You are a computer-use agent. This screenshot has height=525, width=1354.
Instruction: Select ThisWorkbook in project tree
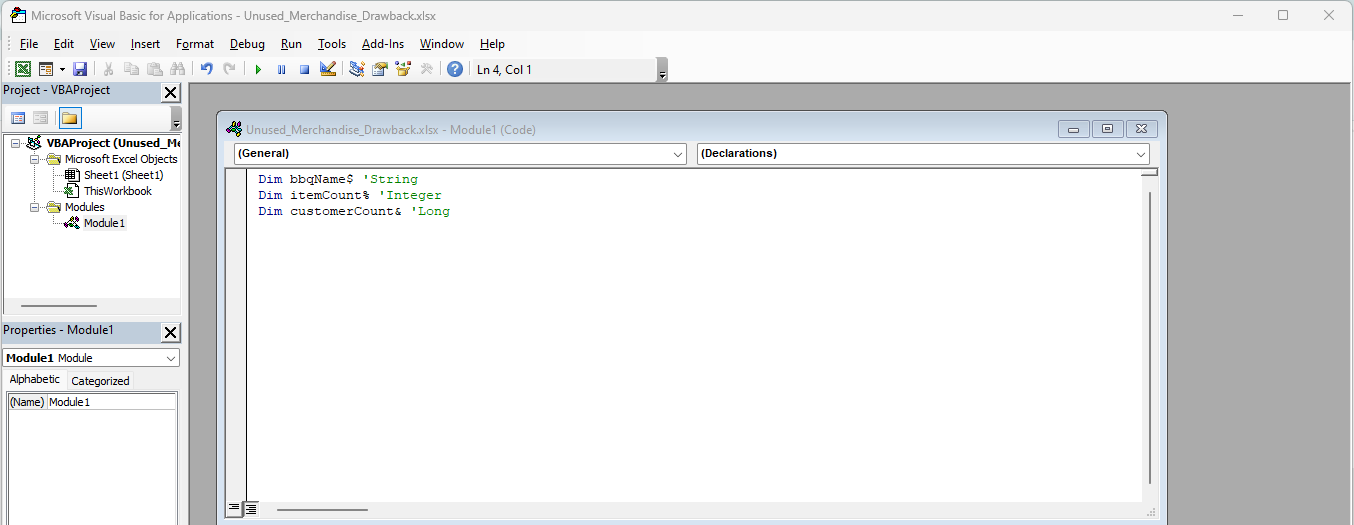pos(117,191)
